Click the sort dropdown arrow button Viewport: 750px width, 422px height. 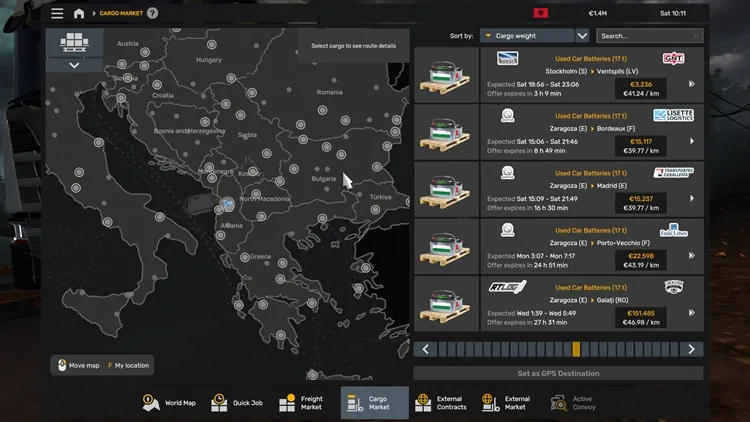pos(582,36)
